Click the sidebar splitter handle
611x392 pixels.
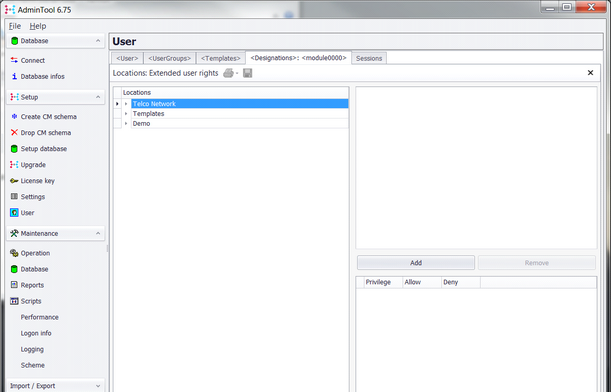[107, 249]
